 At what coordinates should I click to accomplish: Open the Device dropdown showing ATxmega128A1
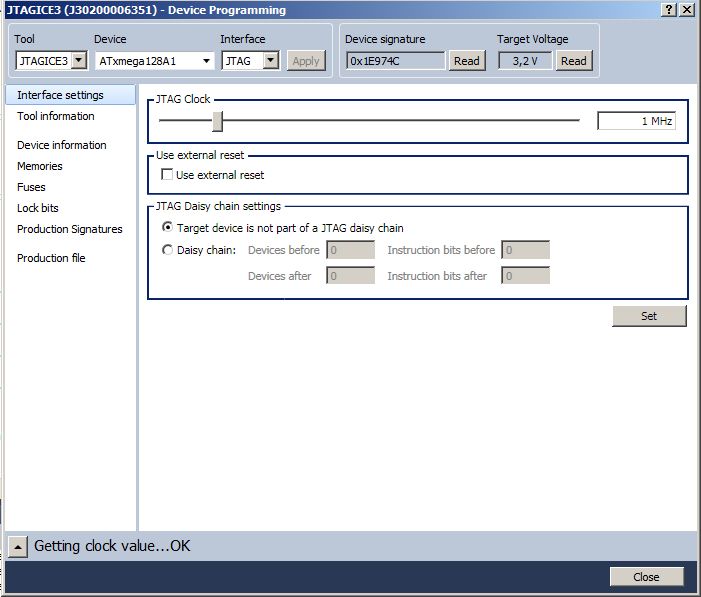[154, 61]
